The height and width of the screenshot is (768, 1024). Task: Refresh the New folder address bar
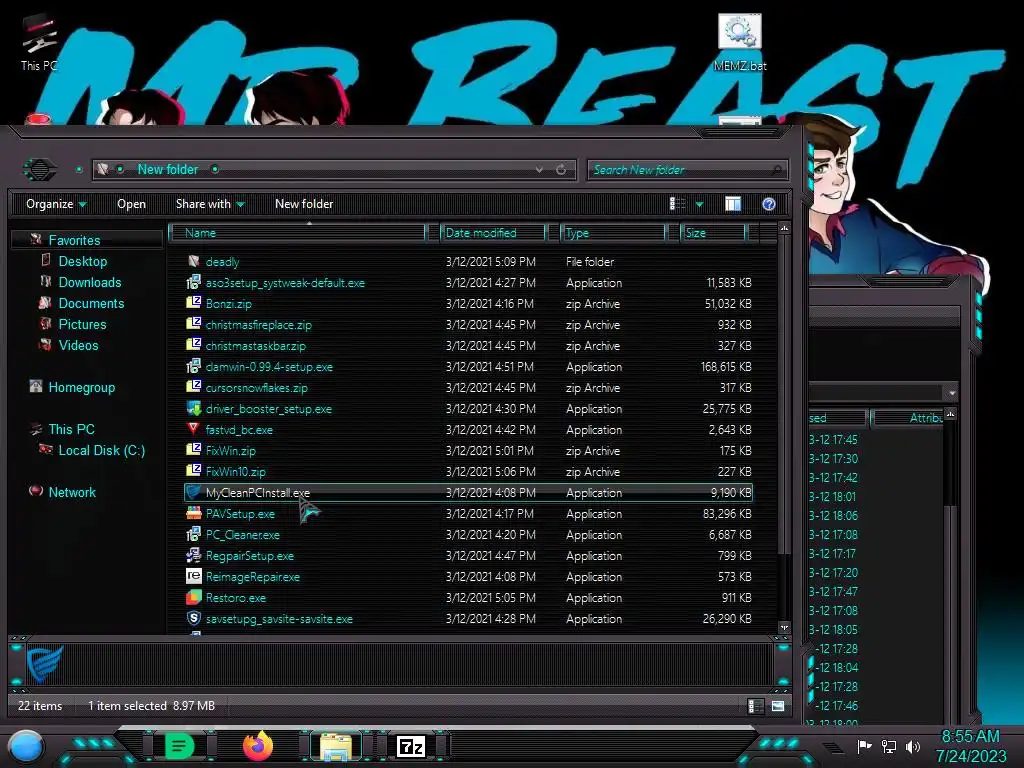[x=561, y=170]
